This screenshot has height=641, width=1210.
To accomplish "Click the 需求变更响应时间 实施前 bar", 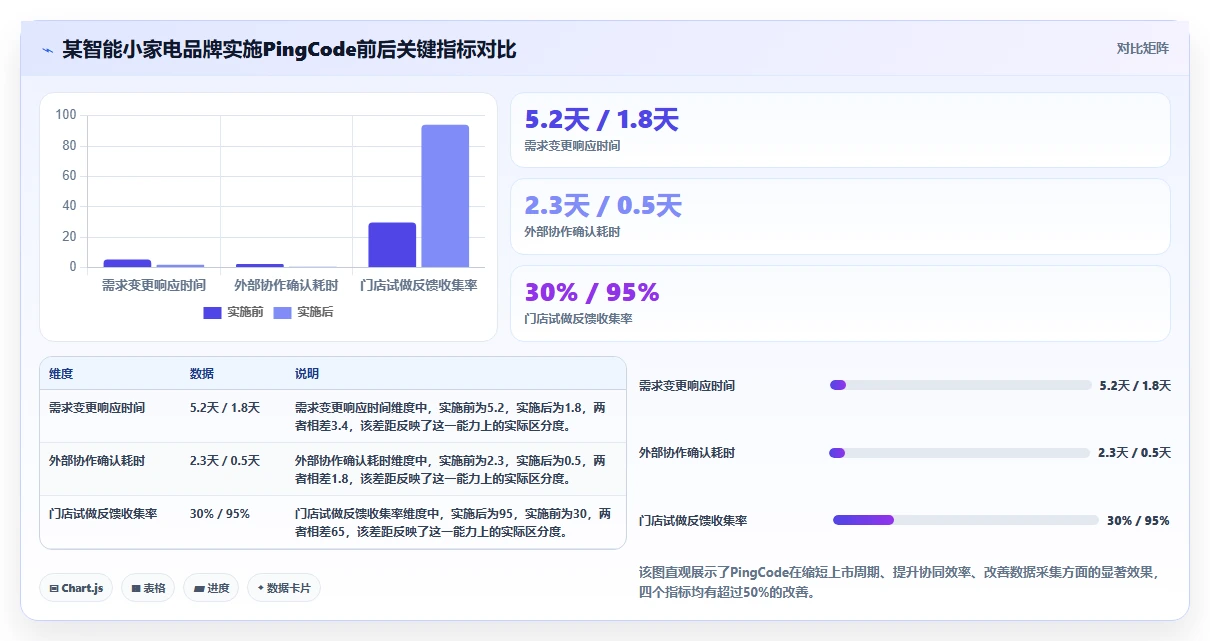I will [127, 263].
